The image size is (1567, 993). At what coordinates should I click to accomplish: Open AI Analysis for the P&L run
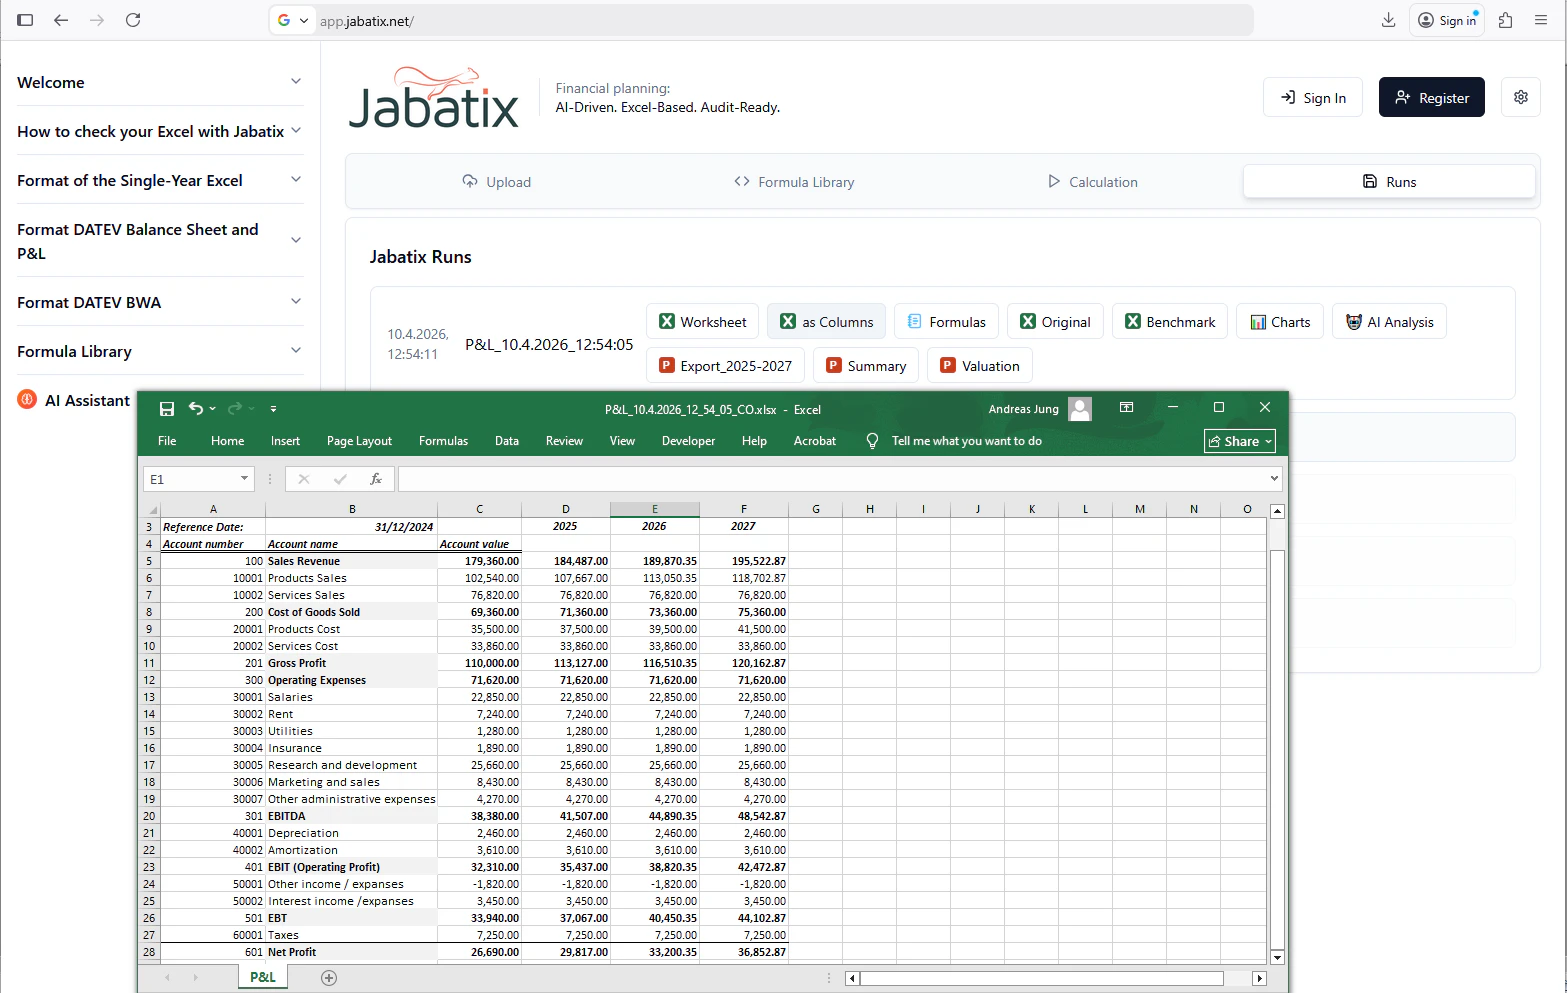[x=1389, y=321]
